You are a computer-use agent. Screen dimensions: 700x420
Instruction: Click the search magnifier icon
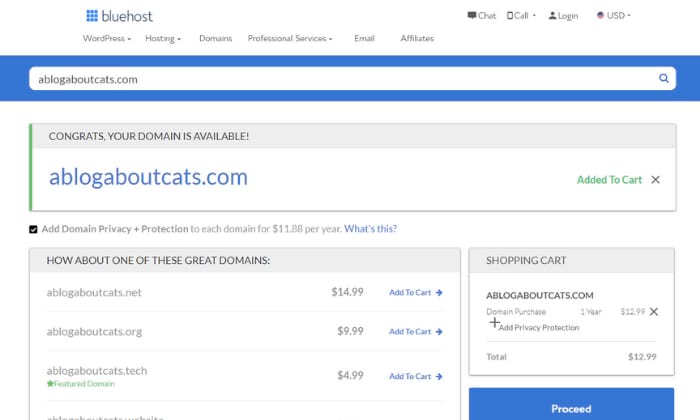click(x=664, y=79)
